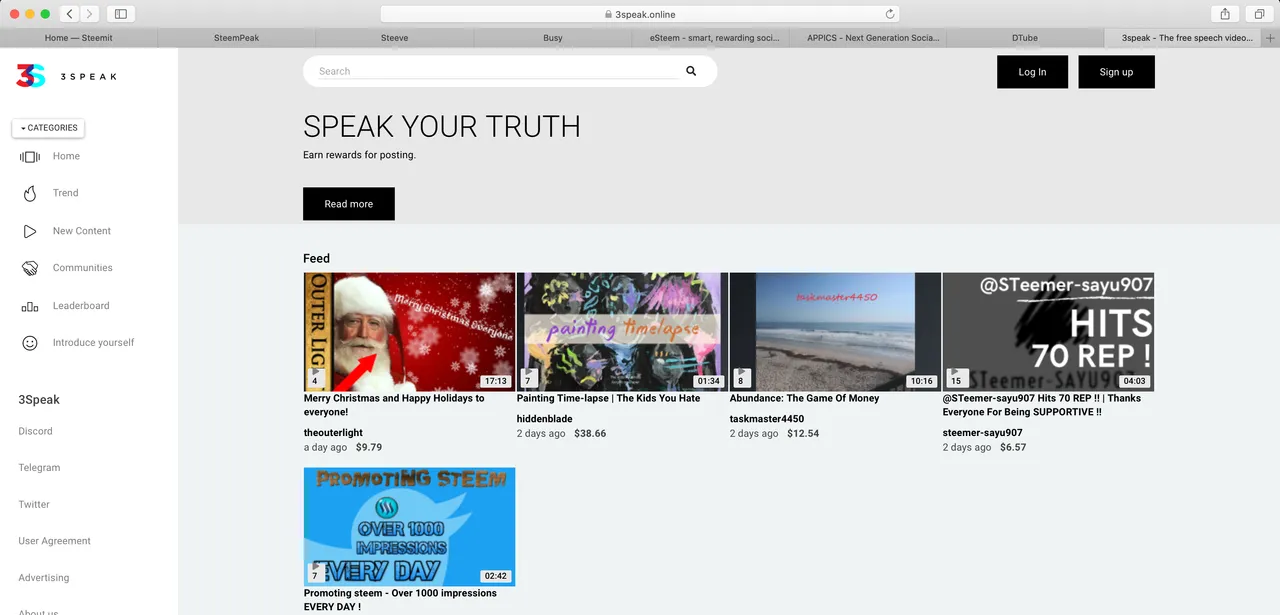Open Leaderboard in sidebar
The height and width of the screenshot is (615, 1280).
[x=81, y=306]
